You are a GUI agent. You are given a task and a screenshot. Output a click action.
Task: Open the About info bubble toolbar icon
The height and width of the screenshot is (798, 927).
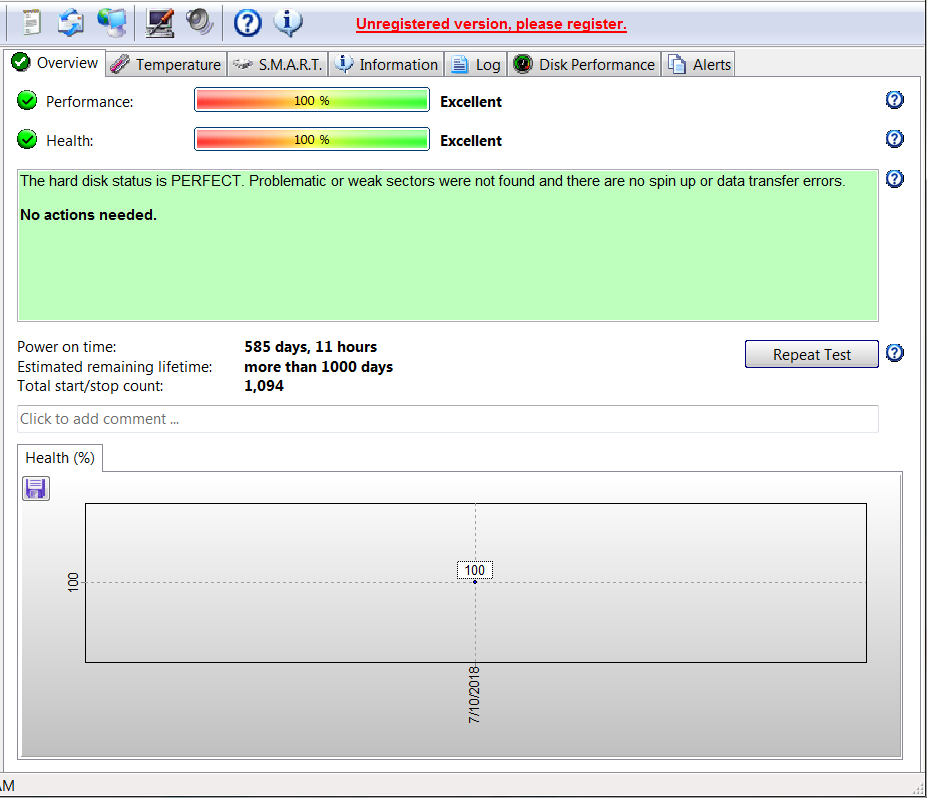click(288, 22)
